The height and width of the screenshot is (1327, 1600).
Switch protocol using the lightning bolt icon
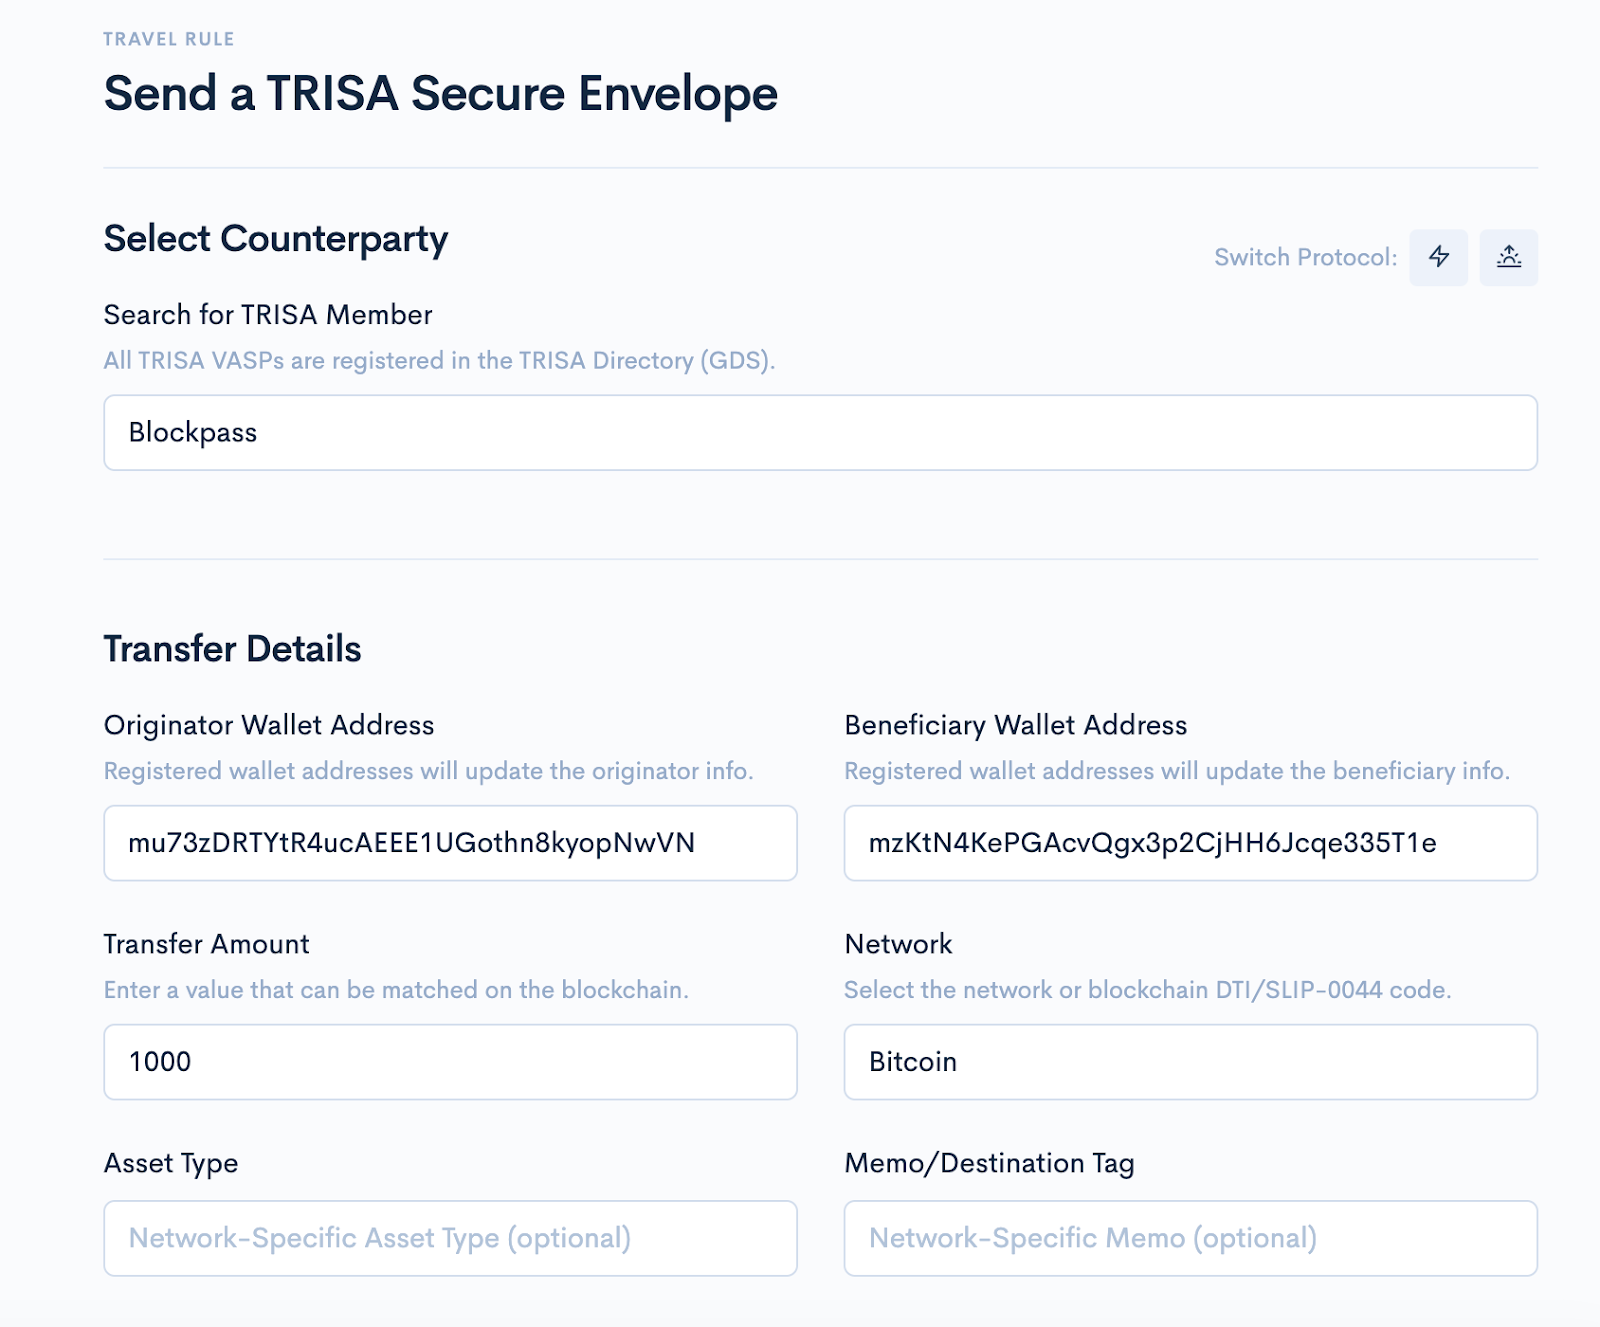point(1438,257)
